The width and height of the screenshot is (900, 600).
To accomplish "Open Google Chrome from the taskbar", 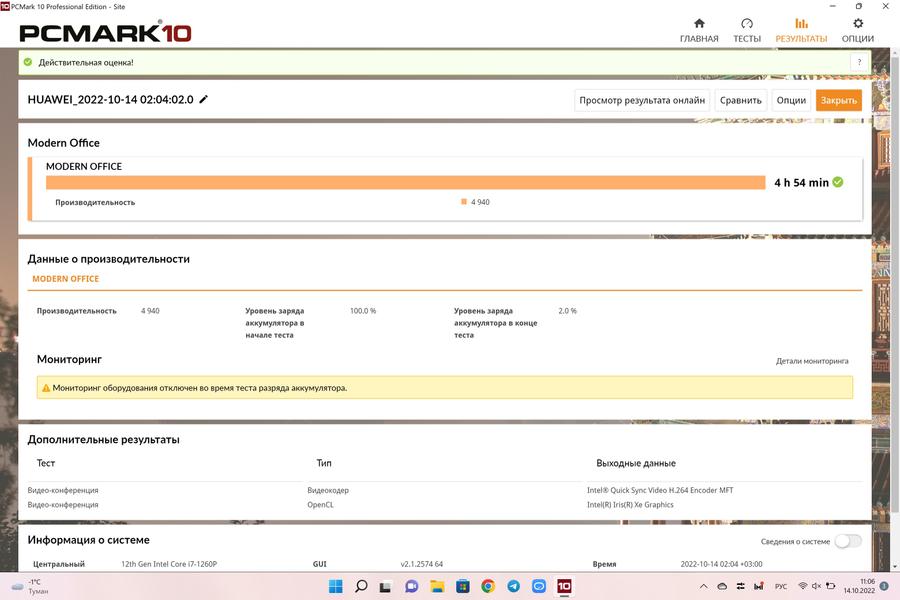I will click(488, 586).
